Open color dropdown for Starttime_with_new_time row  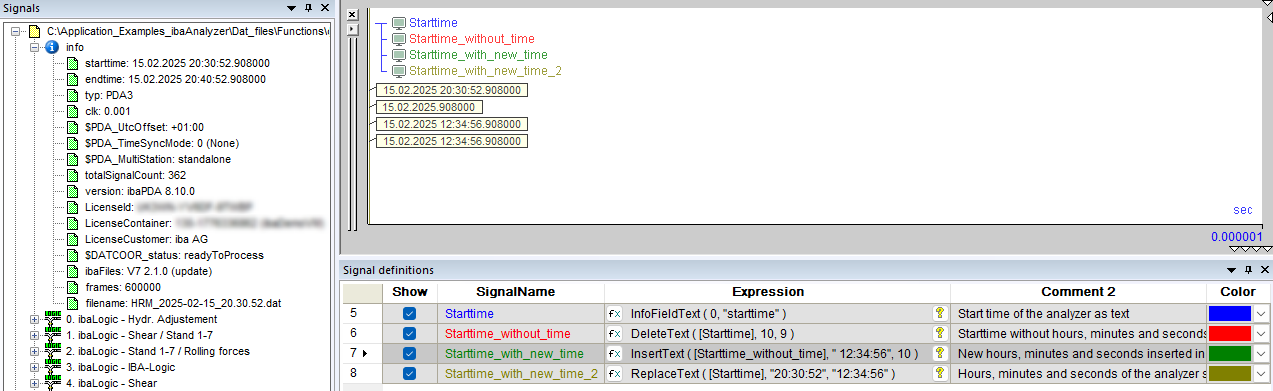pos(1261,353)
